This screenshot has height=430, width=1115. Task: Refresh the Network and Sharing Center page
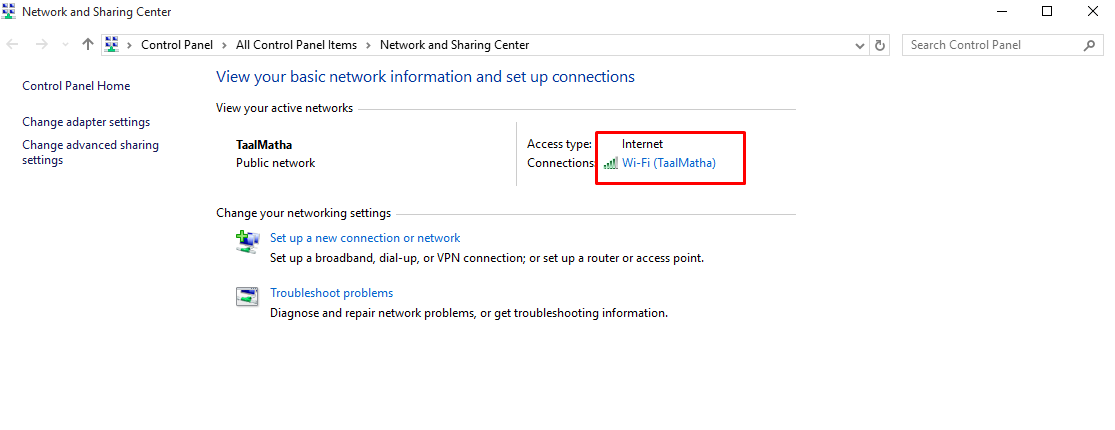pos(880,45)
